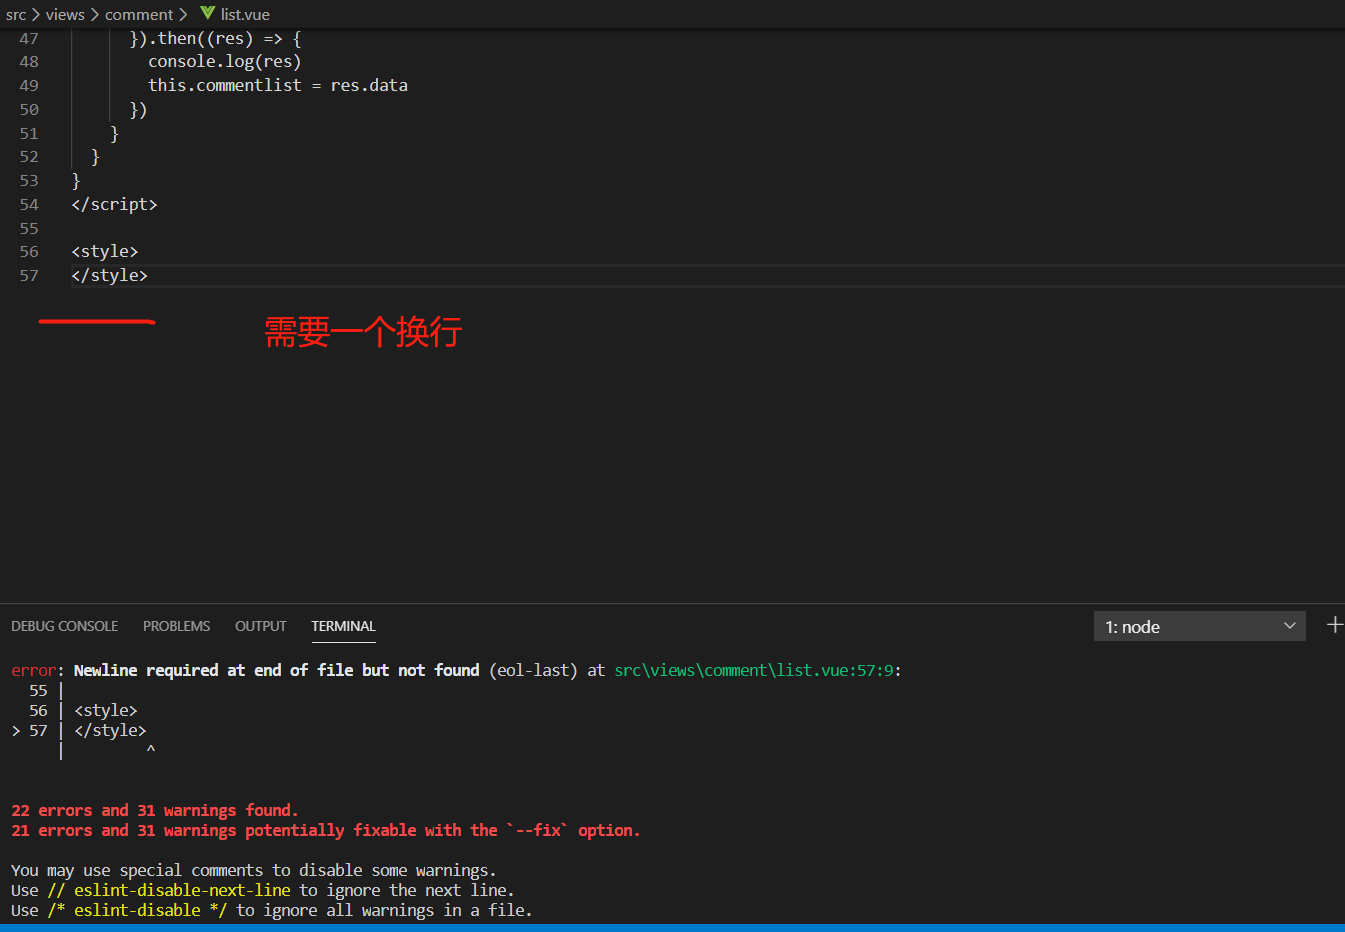Switch to the PROBLEMS tab
This screenshot has height=932, width=1345.
click(x=176, y=626)
